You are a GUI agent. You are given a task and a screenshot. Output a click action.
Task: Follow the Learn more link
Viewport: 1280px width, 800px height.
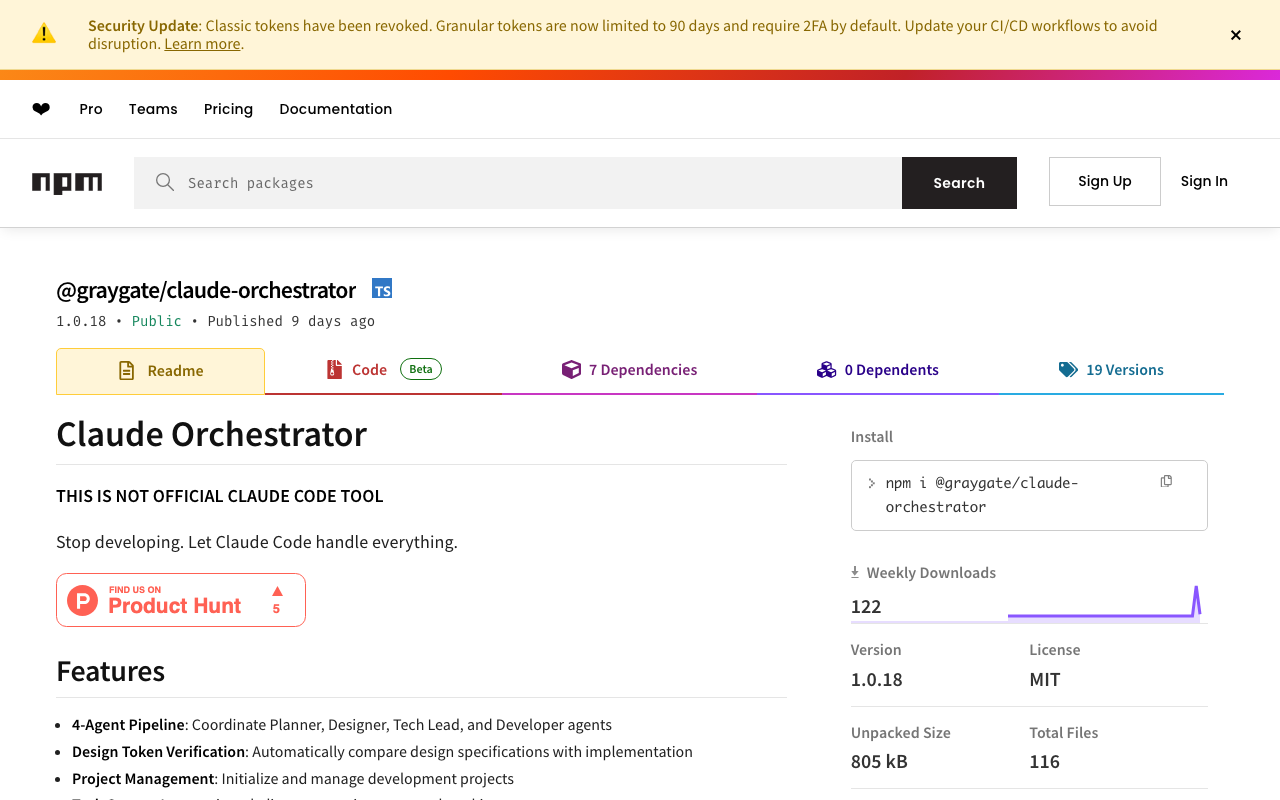click(202, 44)
